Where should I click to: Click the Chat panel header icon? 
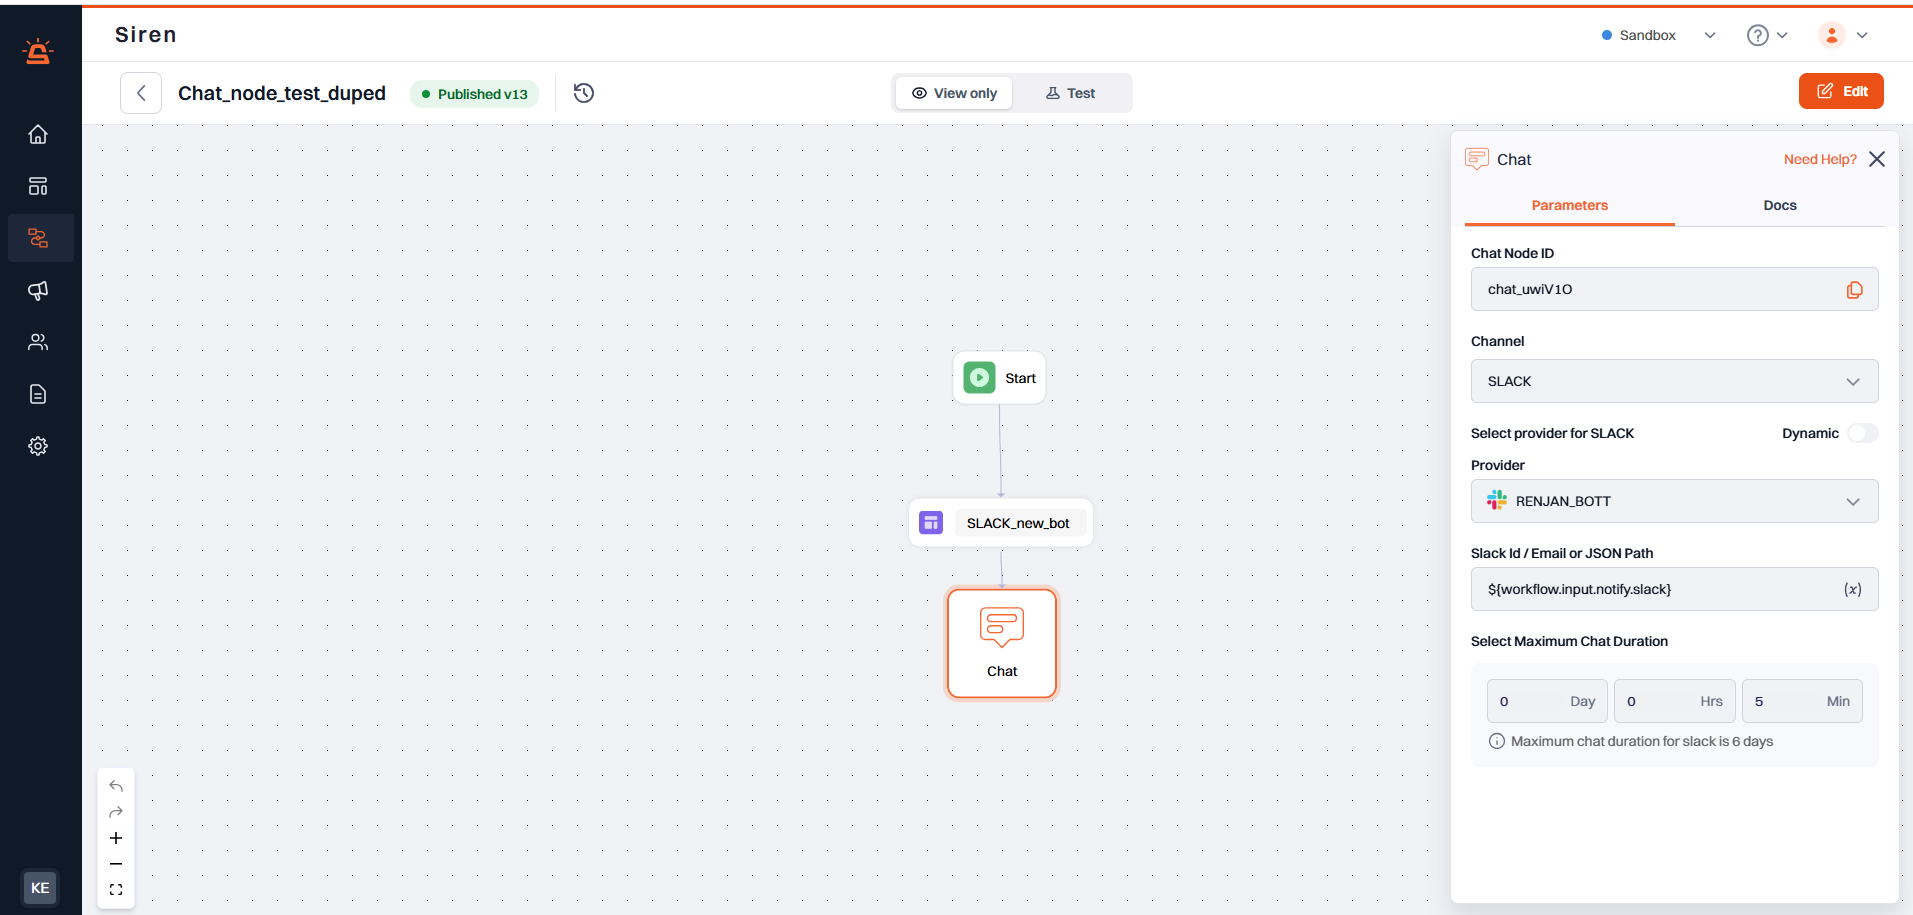[x=1477, y=159]
